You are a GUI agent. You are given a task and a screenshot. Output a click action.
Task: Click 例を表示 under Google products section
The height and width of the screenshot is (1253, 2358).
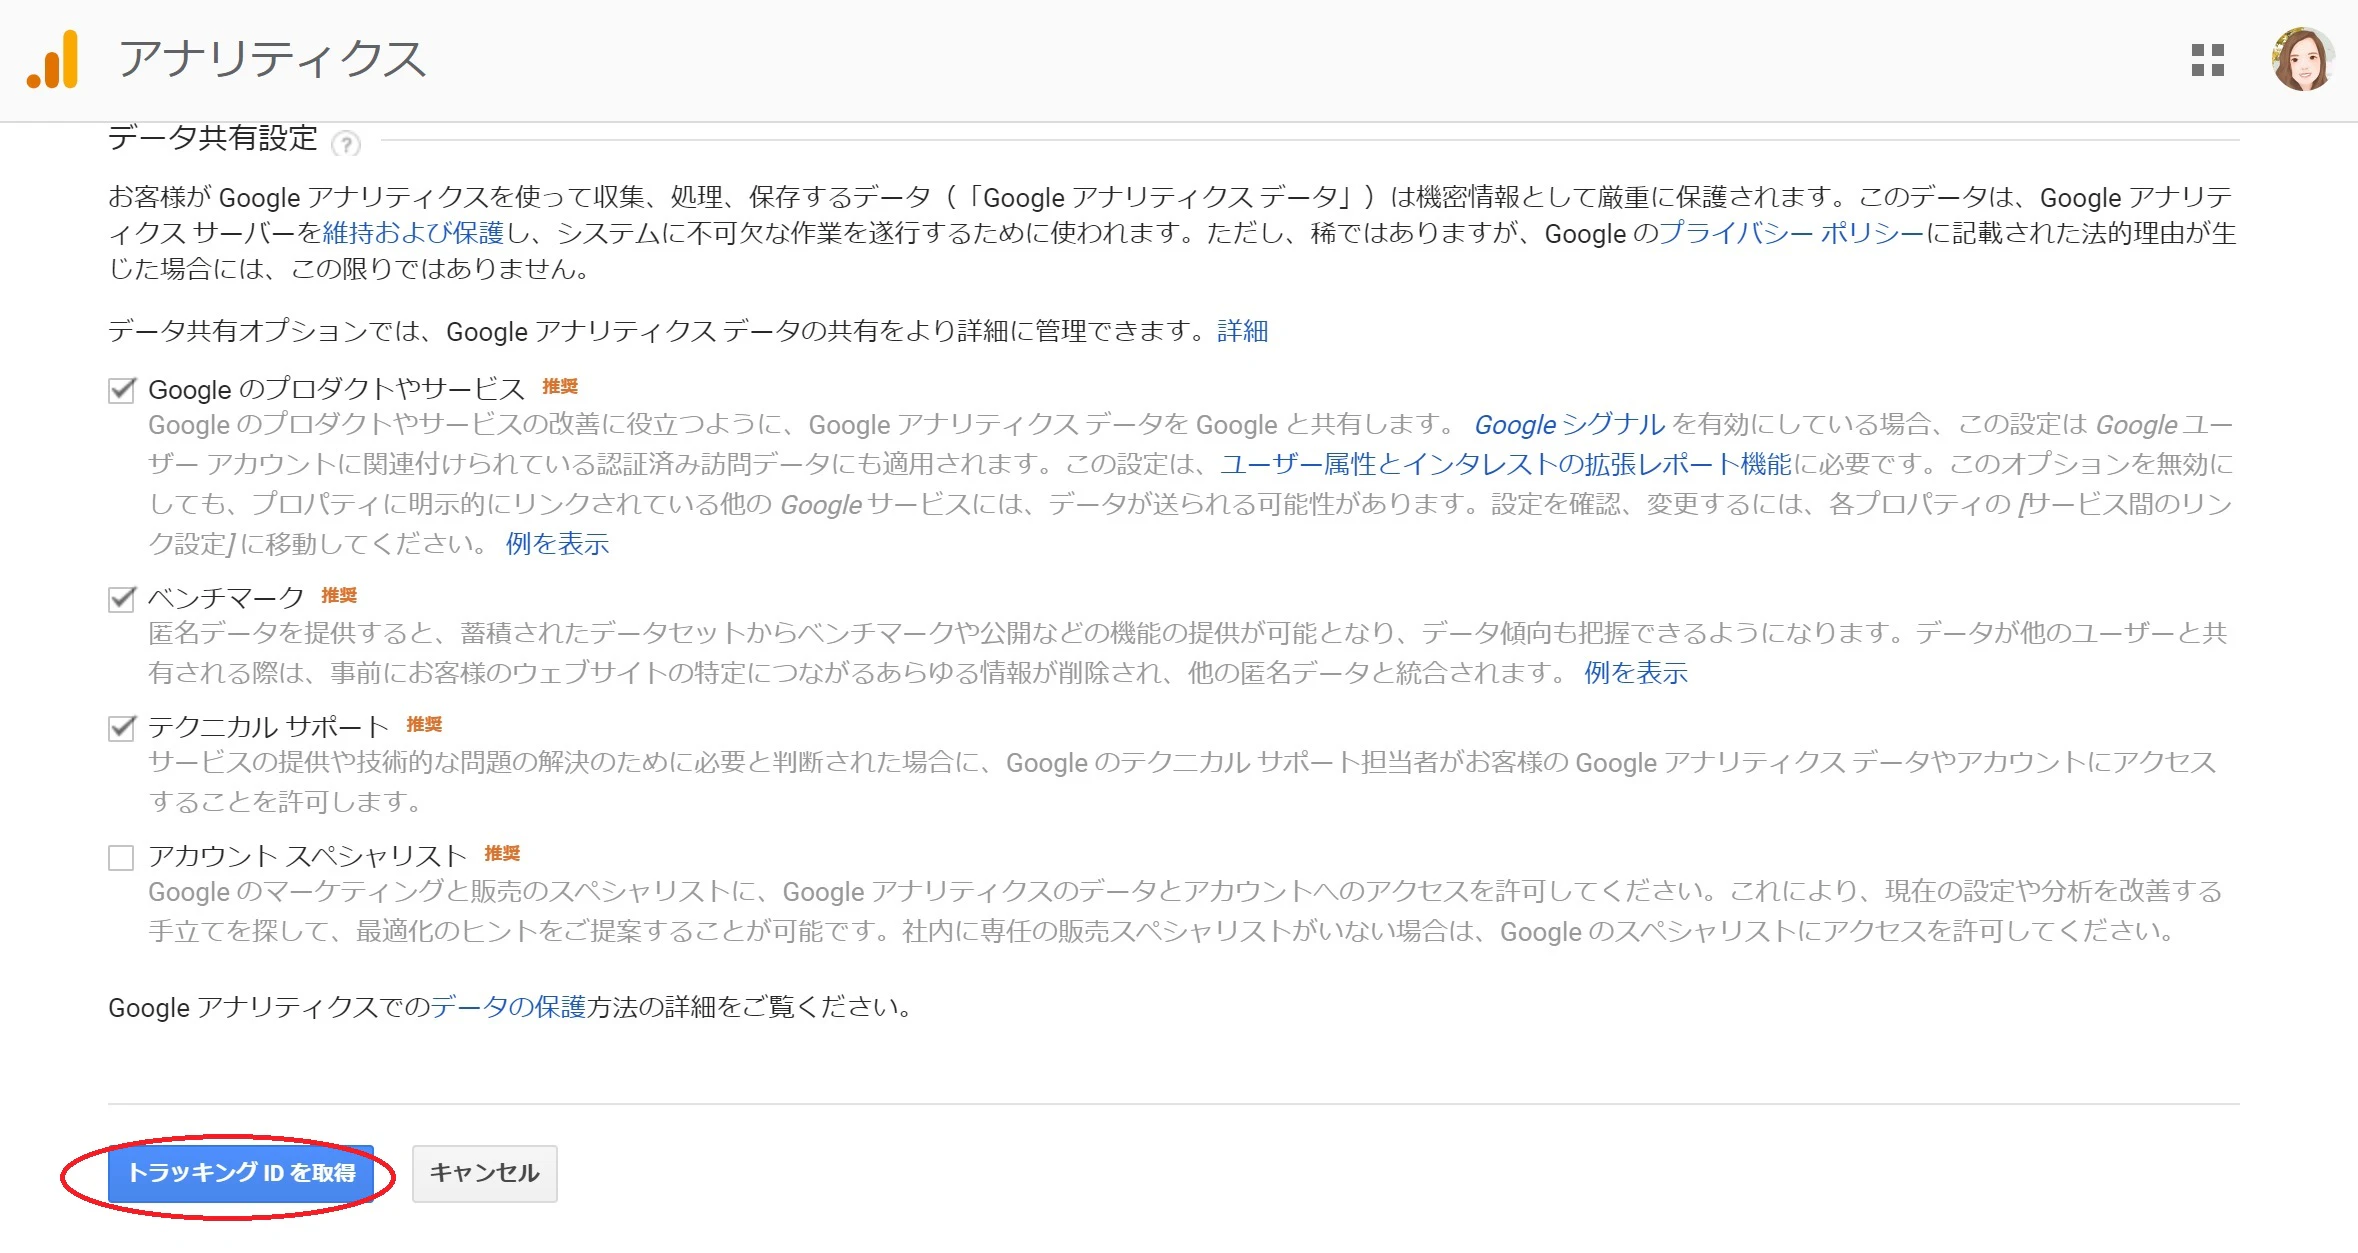tap(557, 544)
